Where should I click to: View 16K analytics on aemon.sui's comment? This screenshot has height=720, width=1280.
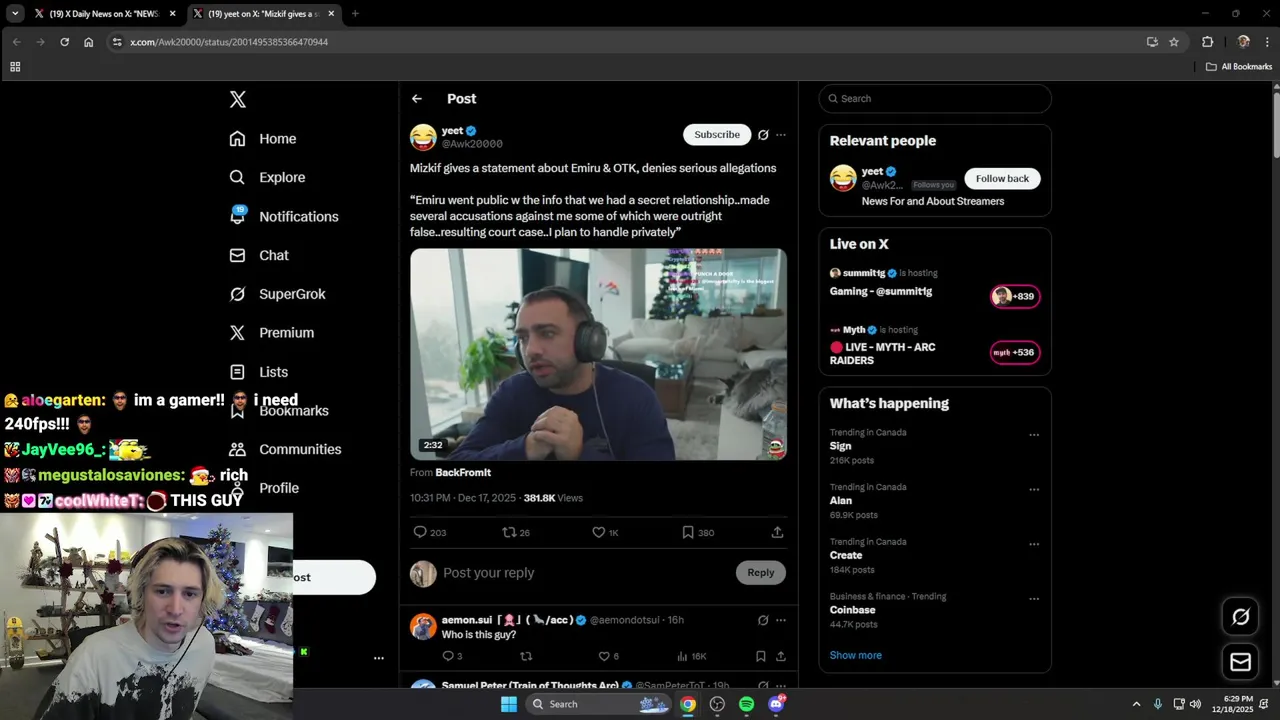692,656
